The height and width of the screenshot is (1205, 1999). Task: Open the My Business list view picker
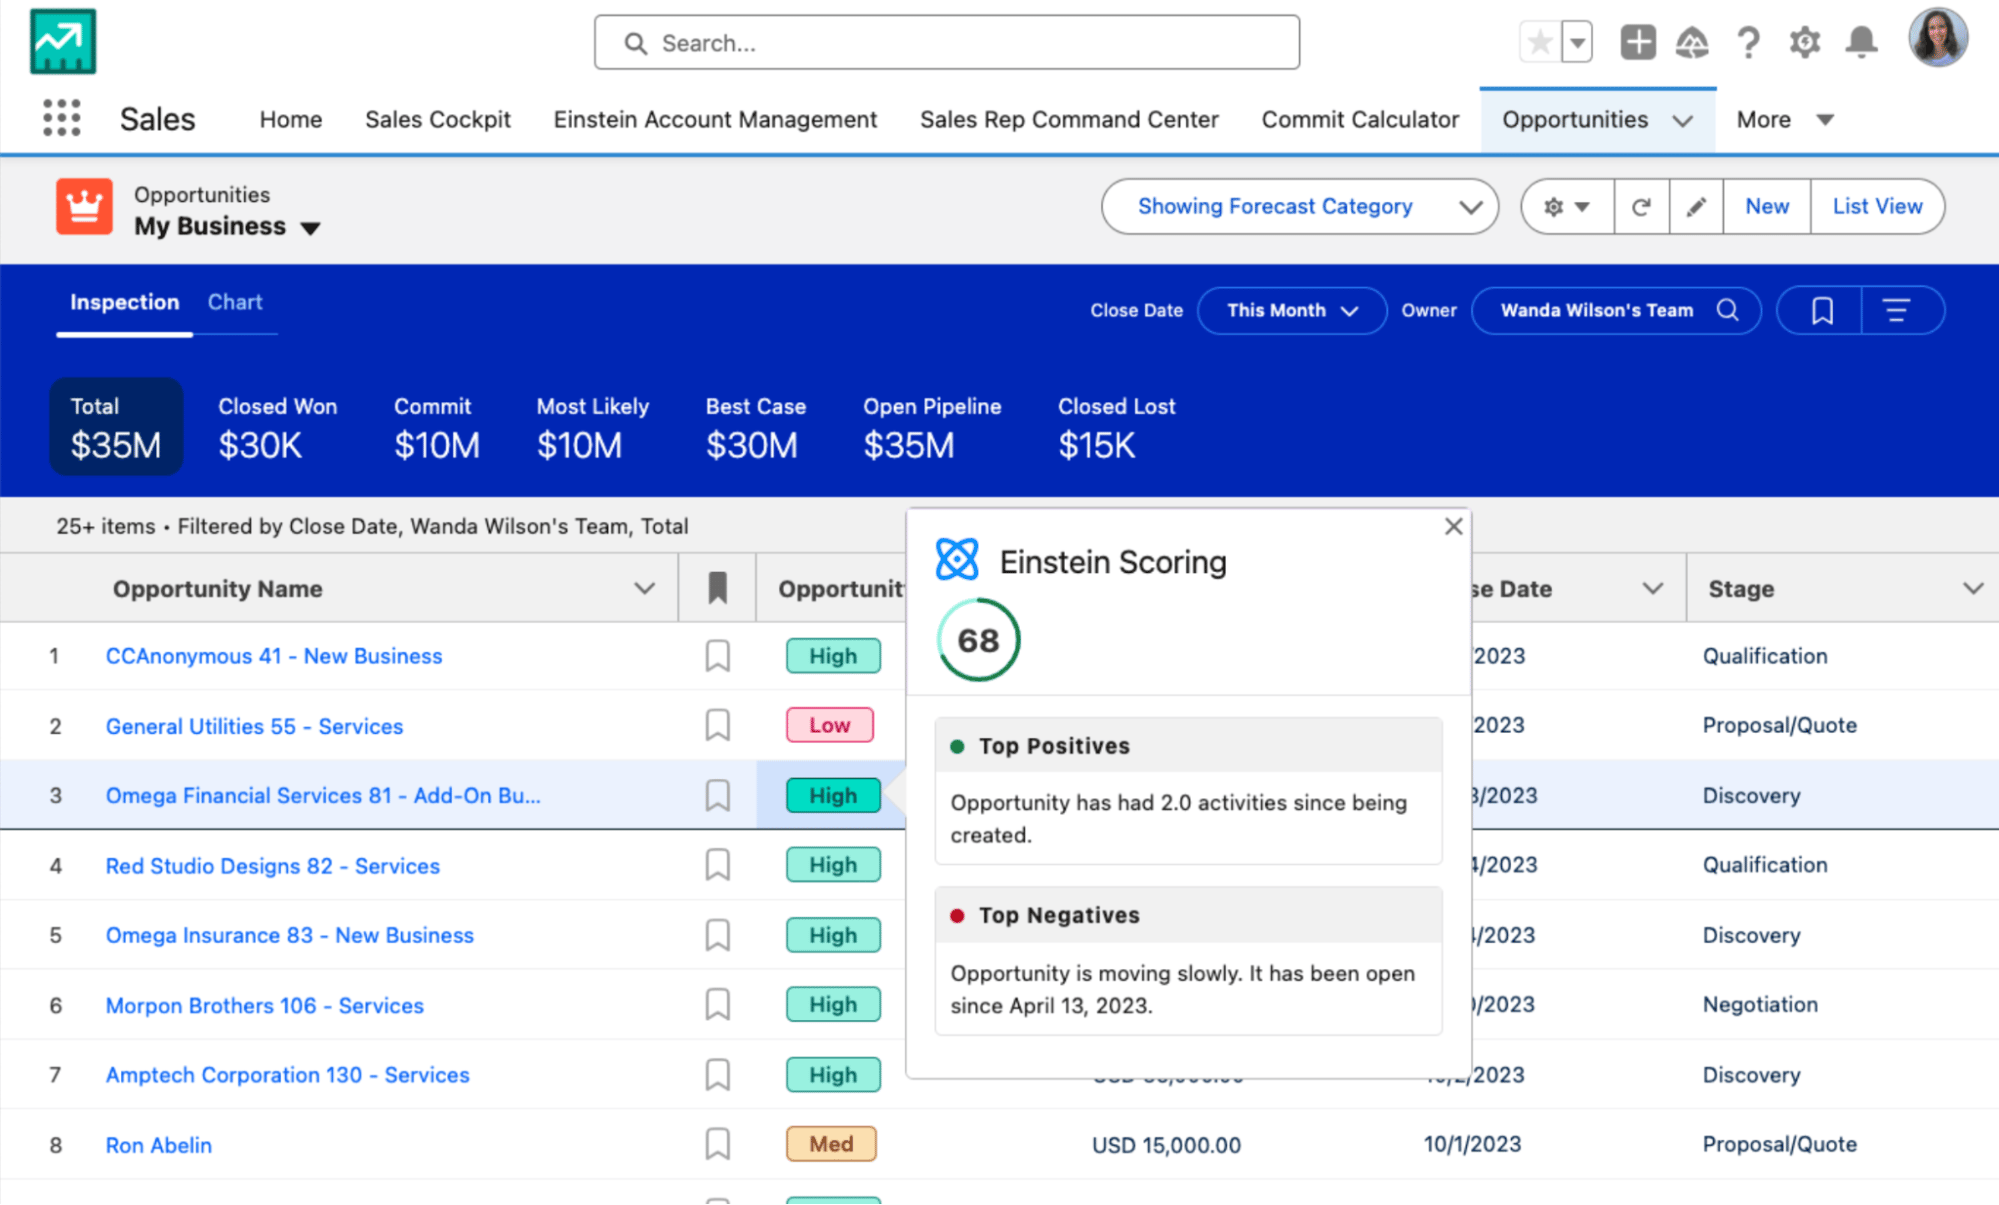coord(227,227)
